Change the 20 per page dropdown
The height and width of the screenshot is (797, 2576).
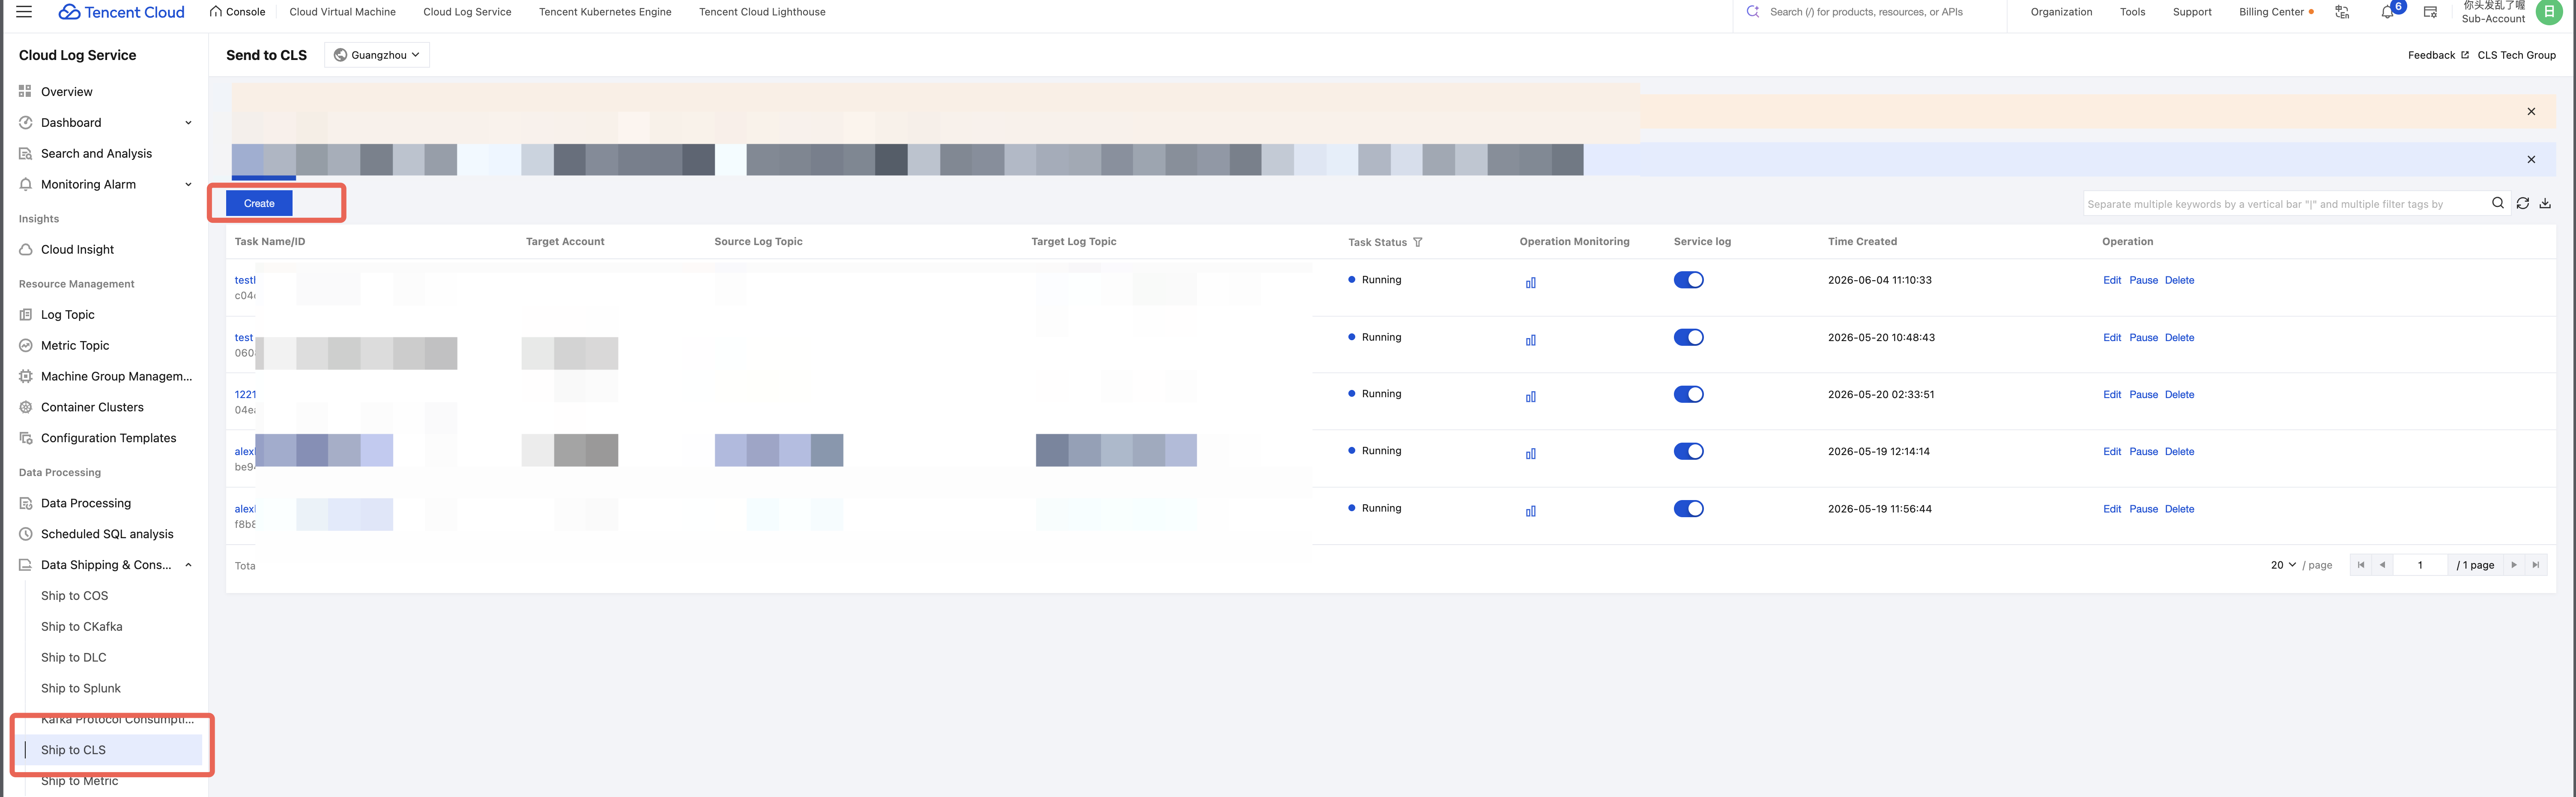pyautogui.click(x=2283, y=565)
